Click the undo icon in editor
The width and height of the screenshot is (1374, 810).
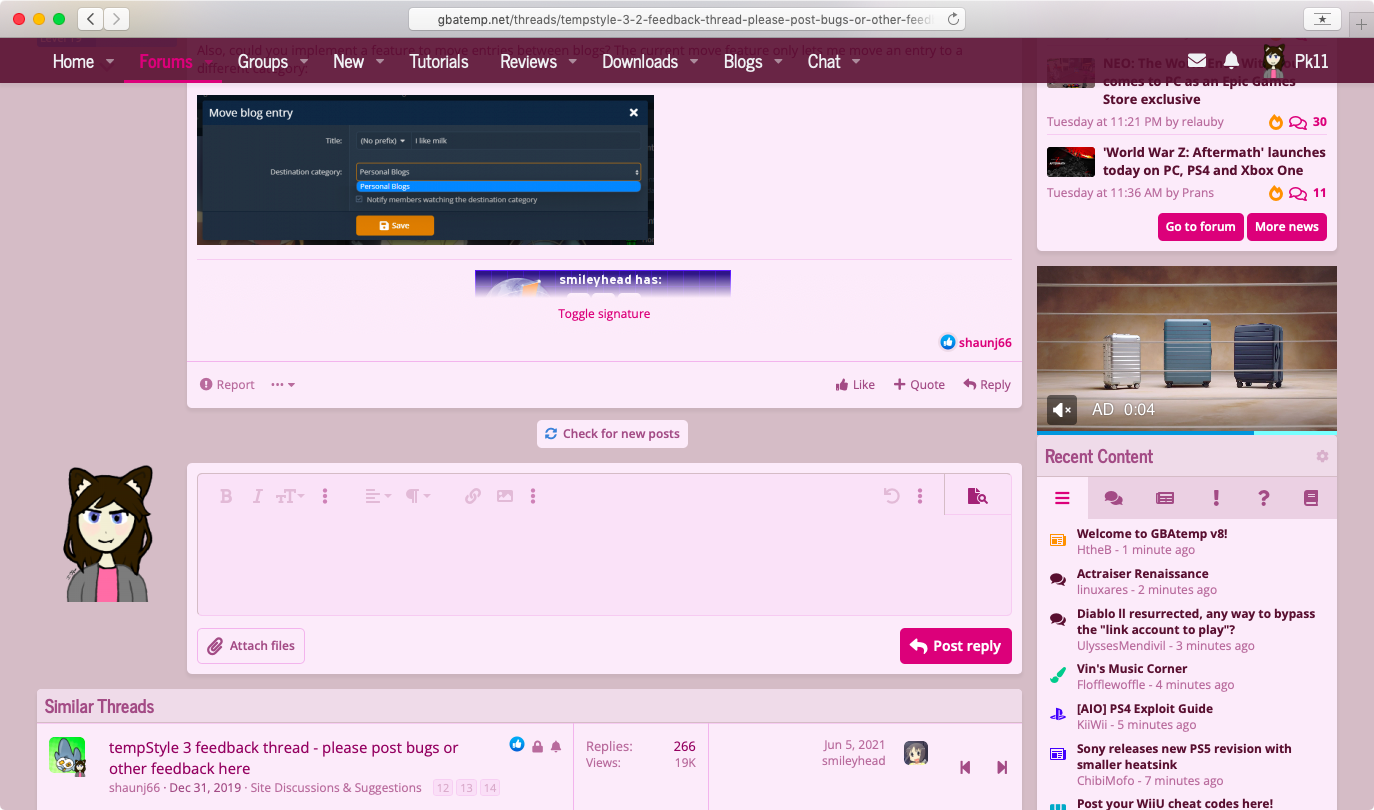pos(892,496)
